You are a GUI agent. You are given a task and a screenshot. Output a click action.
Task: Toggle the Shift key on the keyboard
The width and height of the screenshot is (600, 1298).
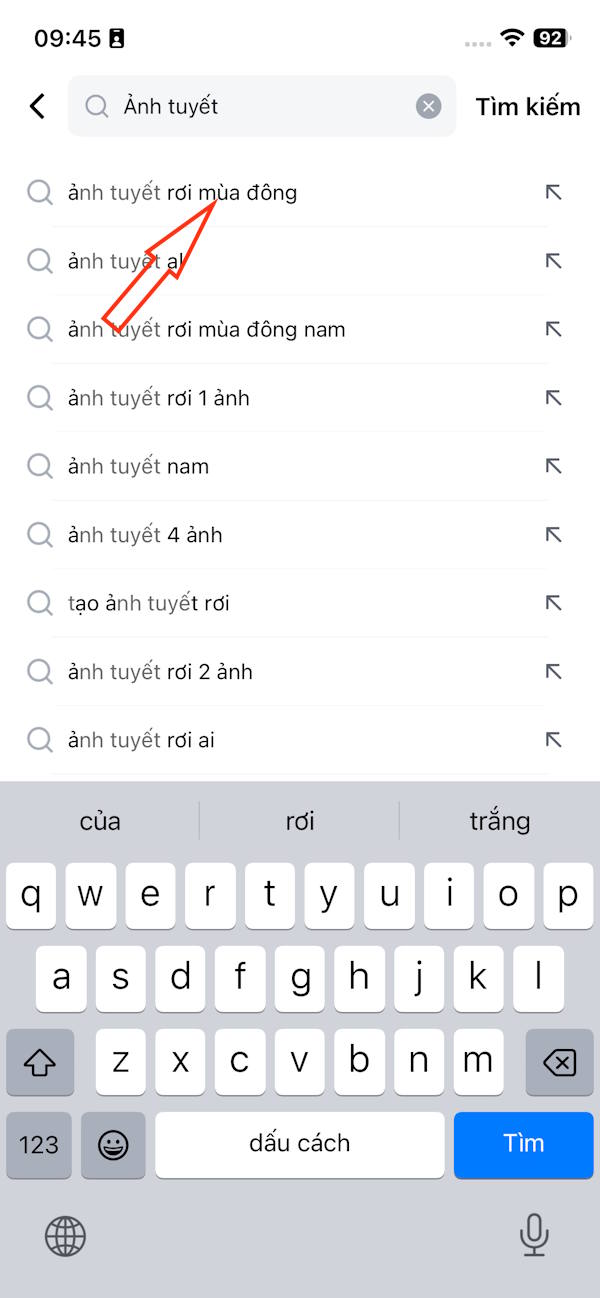click(38, 1062)
